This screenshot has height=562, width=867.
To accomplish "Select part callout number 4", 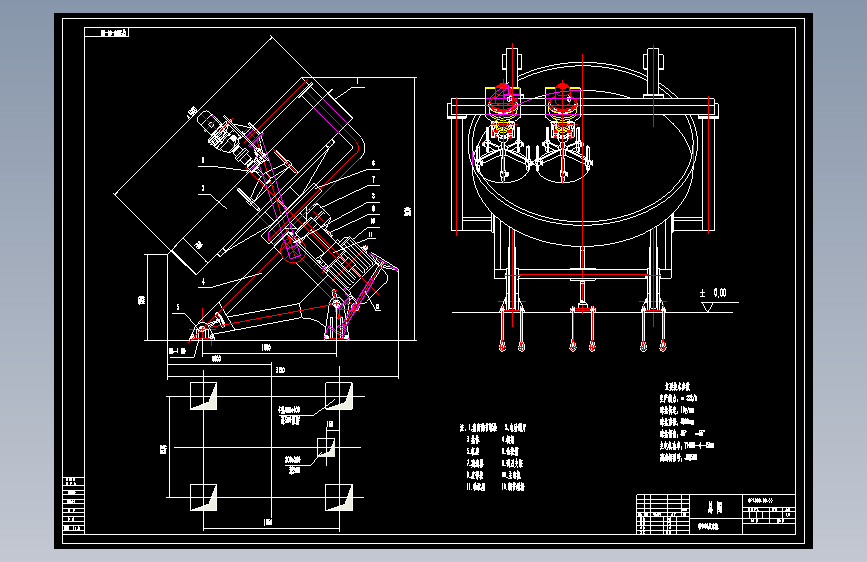I will 203,282.
